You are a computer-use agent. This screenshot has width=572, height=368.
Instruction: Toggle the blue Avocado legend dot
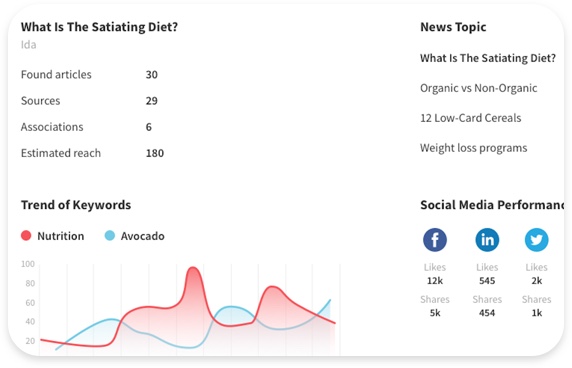[110, 236]
